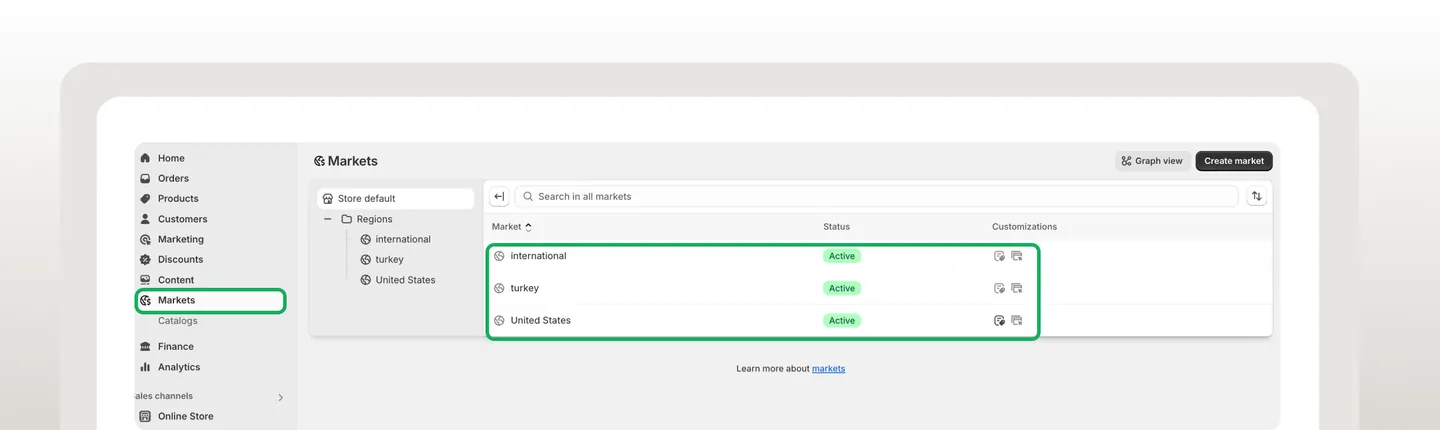Click first customization icon for United States
The height and width of the screenshot is (430, 1440).
tap(999, 320)
